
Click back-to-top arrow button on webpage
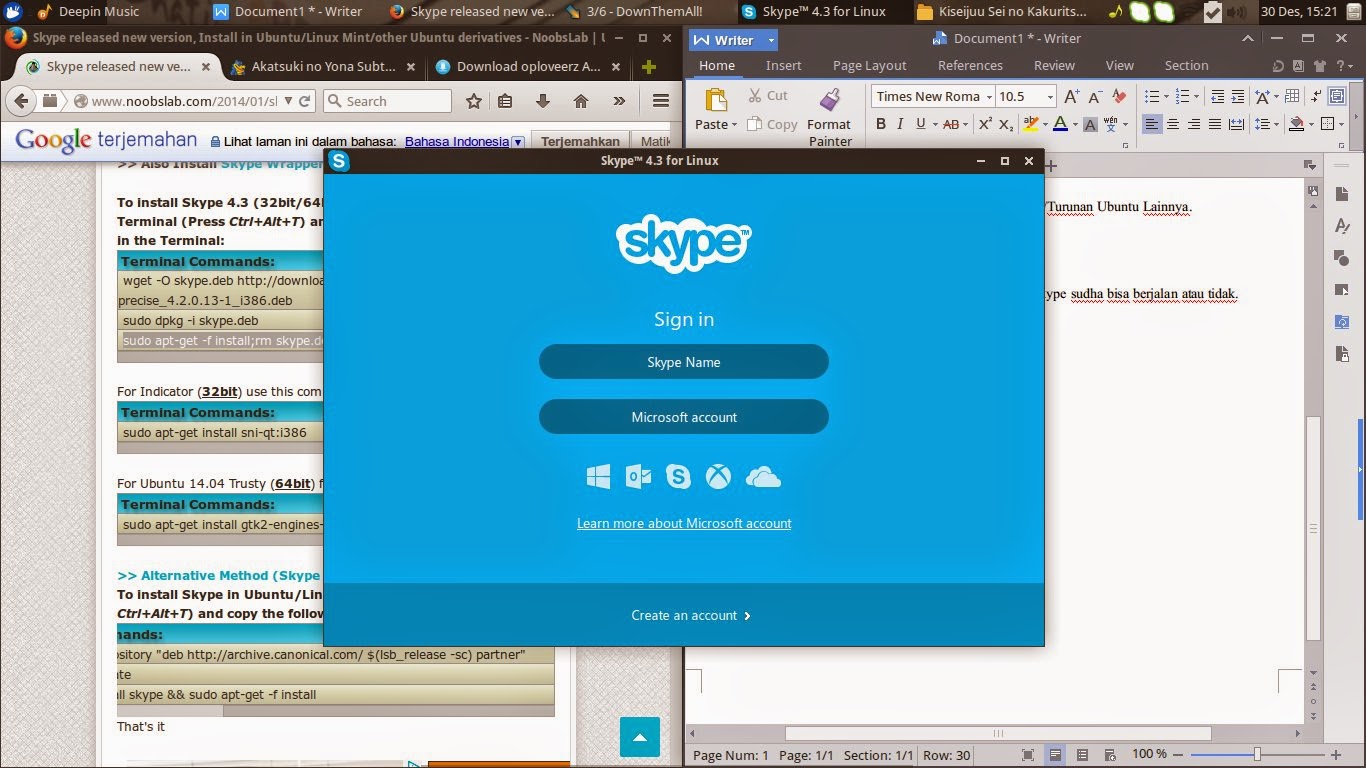[640, 737]
